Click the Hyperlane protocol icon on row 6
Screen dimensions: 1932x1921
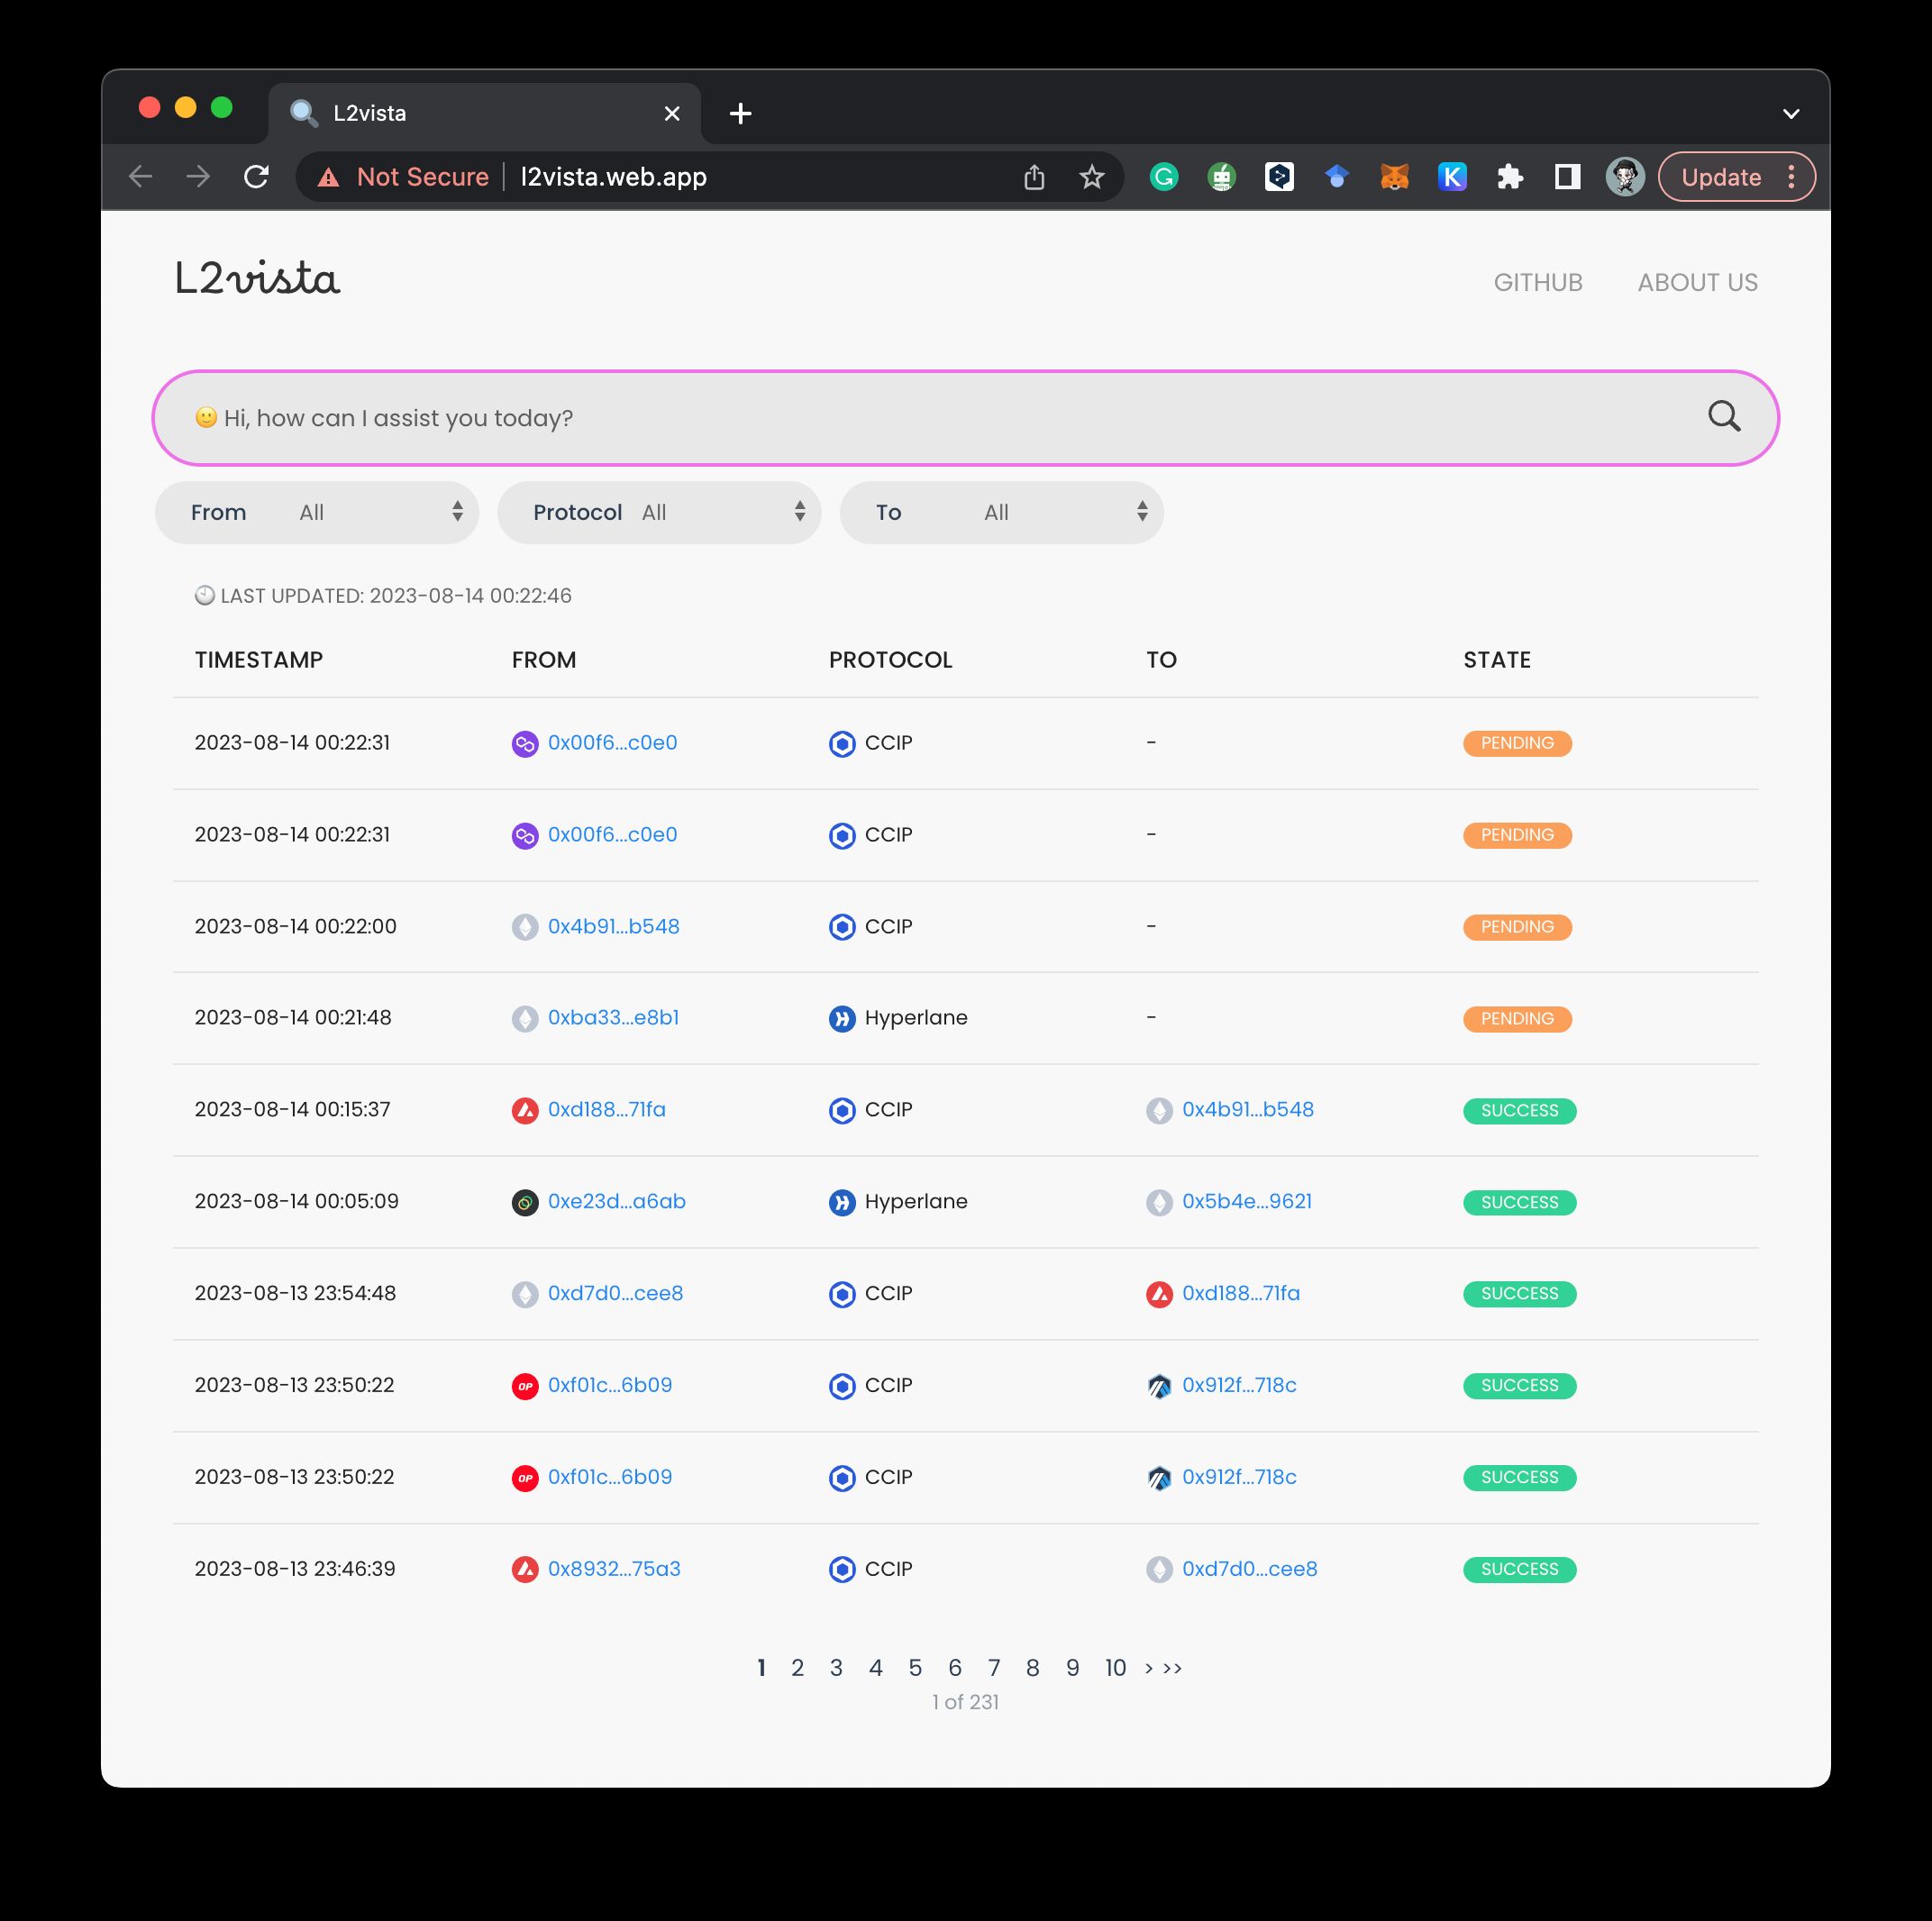coord(841,1201)
